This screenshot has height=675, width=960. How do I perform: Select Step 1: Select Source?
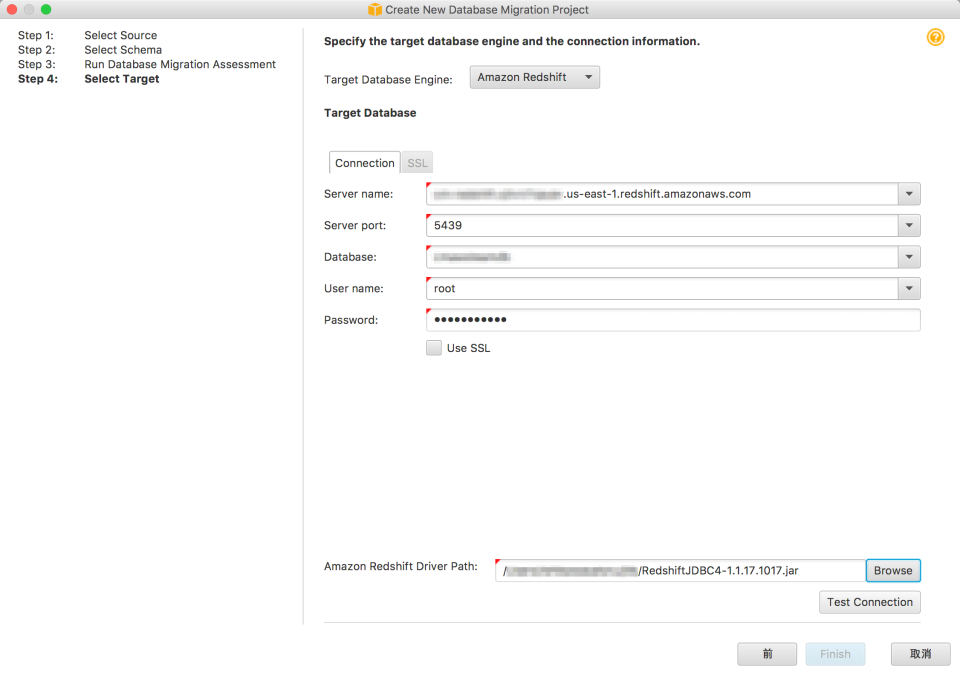click(120, 35)
